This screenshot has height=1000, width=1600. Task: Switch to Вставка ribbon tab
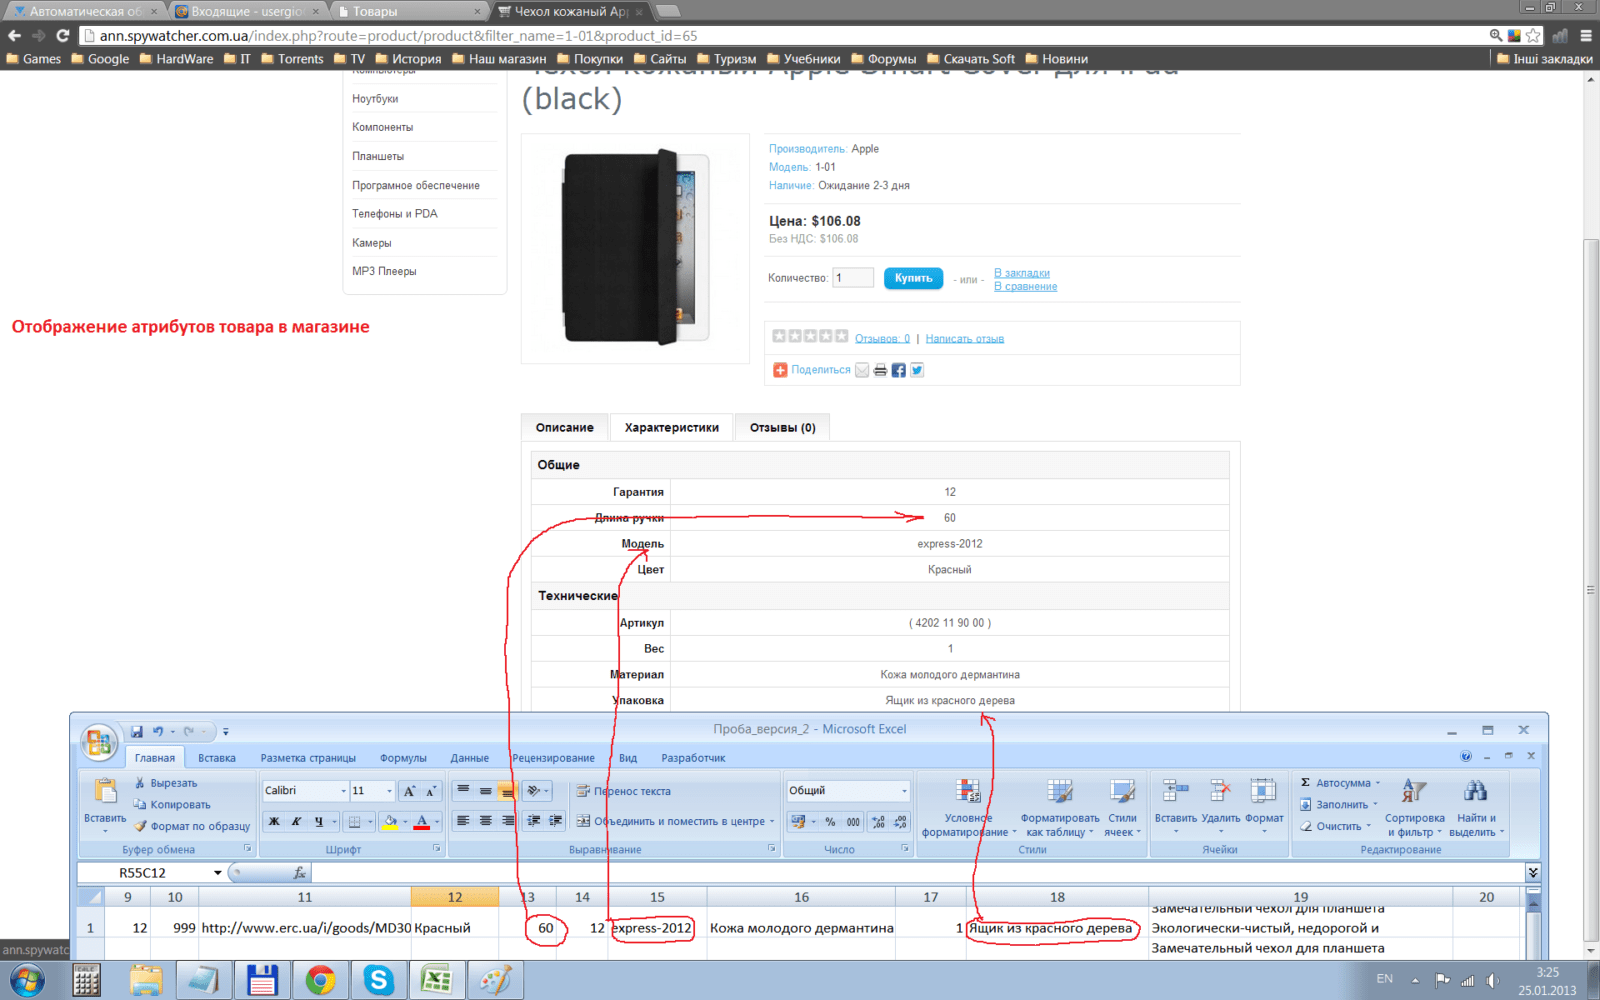[x=217, y=758]
